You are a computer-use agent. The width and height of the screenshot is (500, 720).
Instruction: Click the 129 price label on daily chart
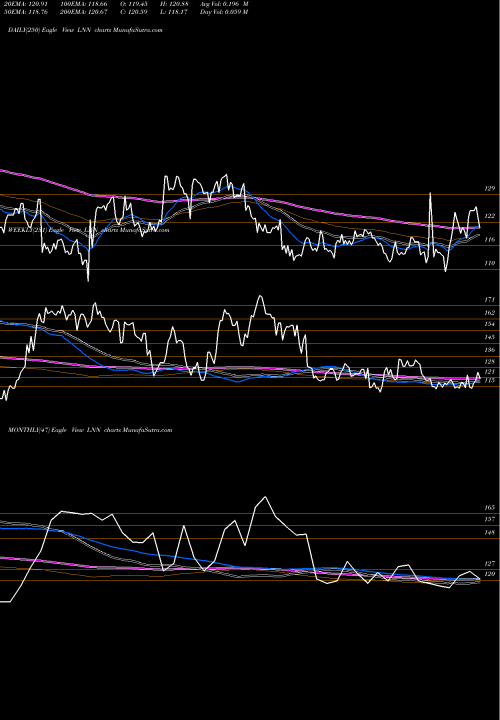pyautogui.click(x=489, y=189)
